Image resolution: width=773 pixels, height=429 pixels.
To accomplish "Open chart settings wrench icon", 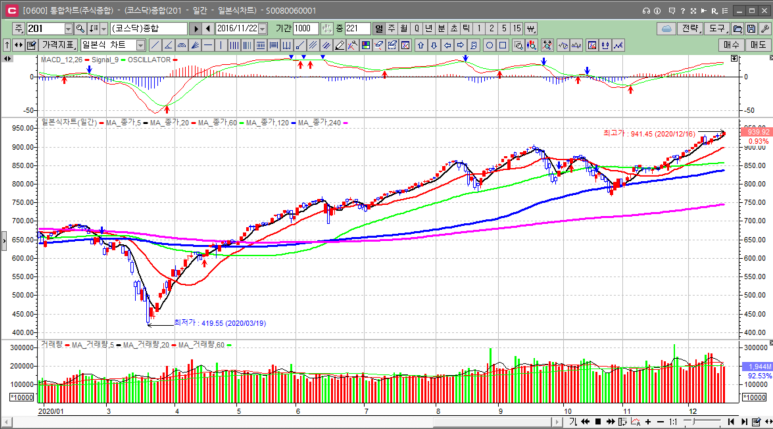I will coord(765,29).
